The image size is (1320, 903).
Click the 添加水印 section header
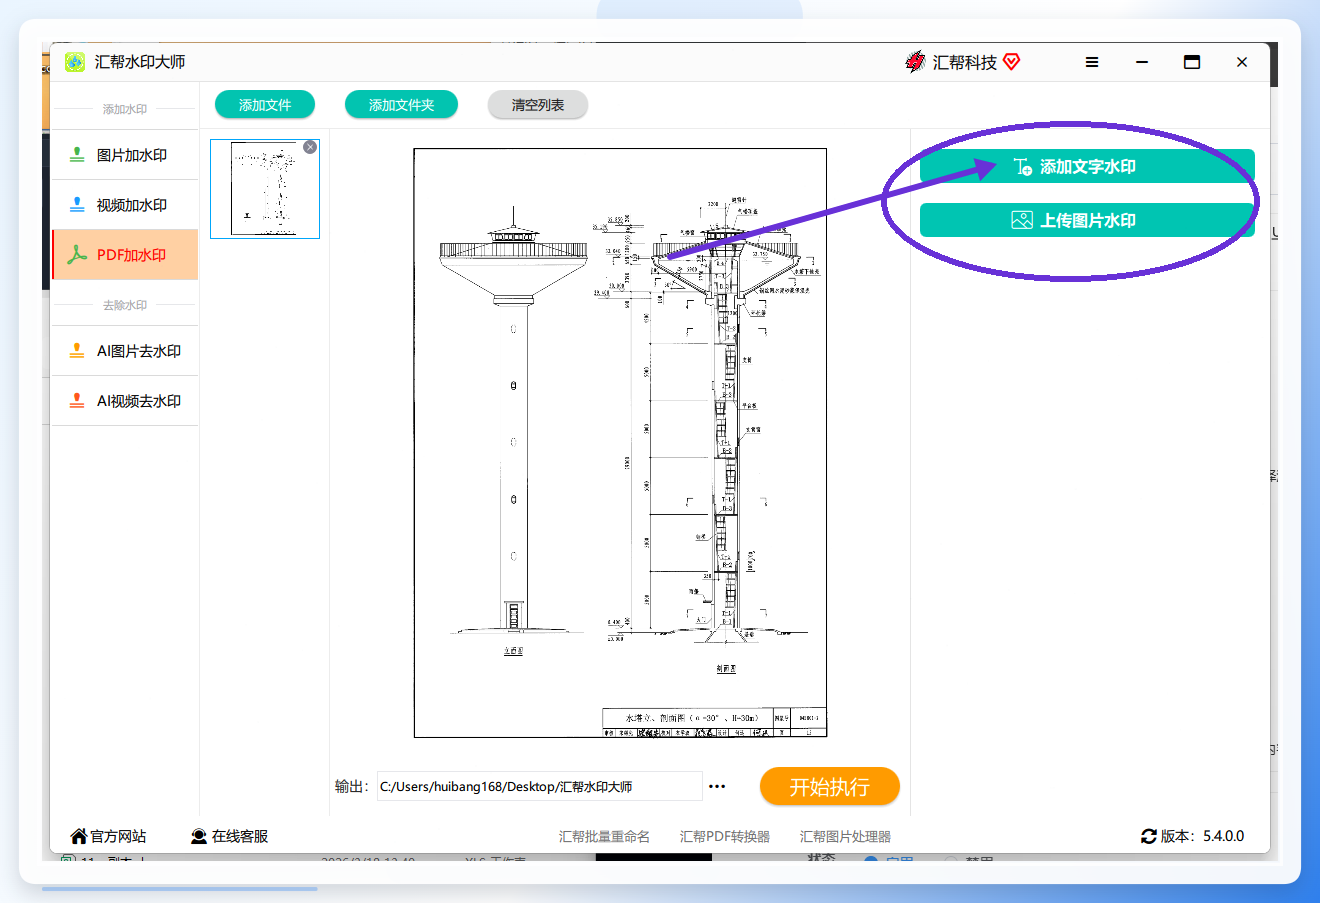(x=125, y=109)
